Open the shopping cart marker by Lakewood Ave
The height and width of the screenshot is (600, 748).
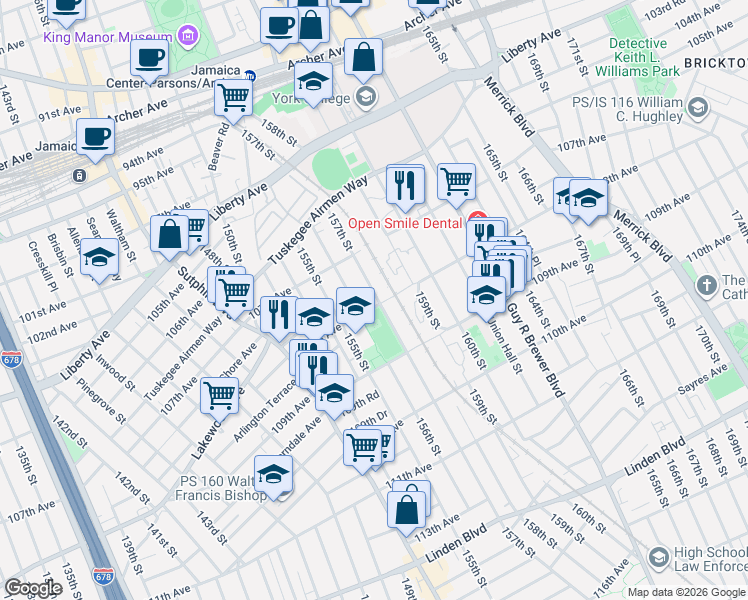coord(219,399)
